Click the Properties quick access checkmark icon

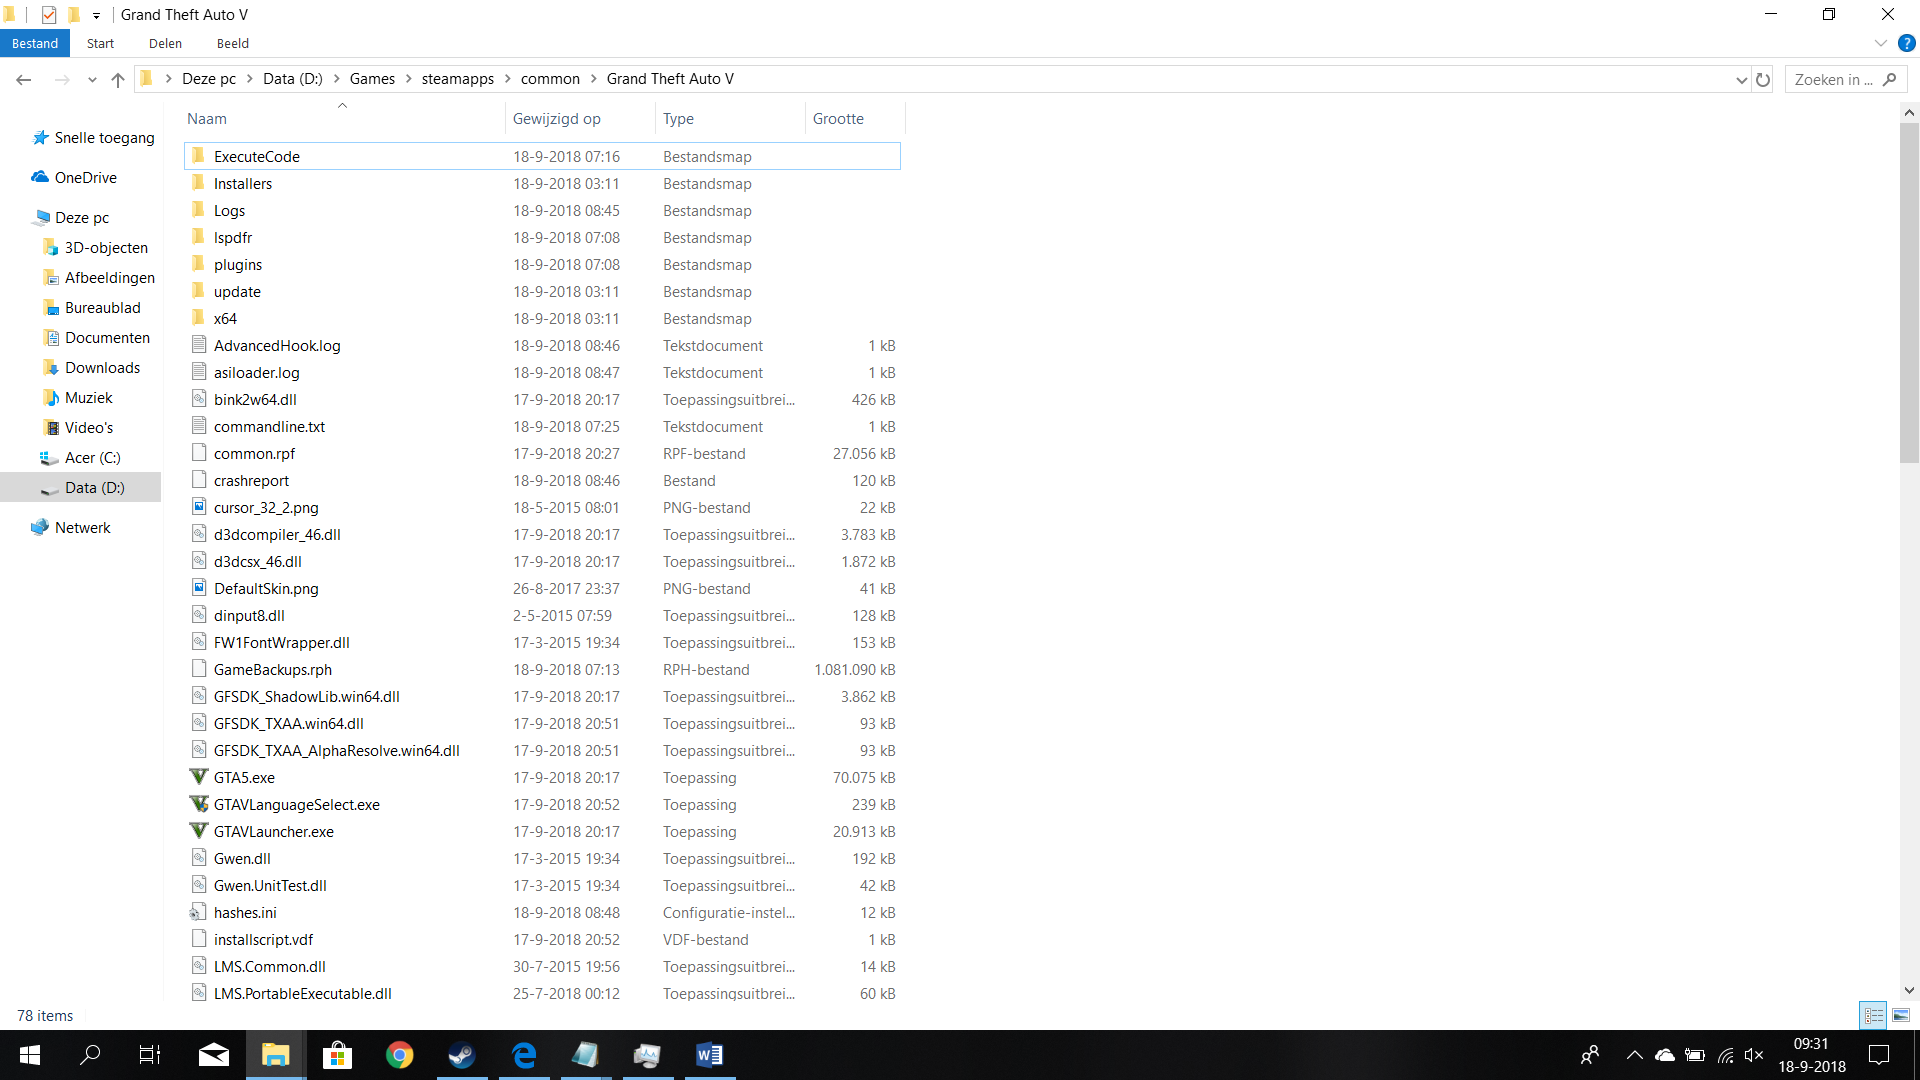(49, 14)
